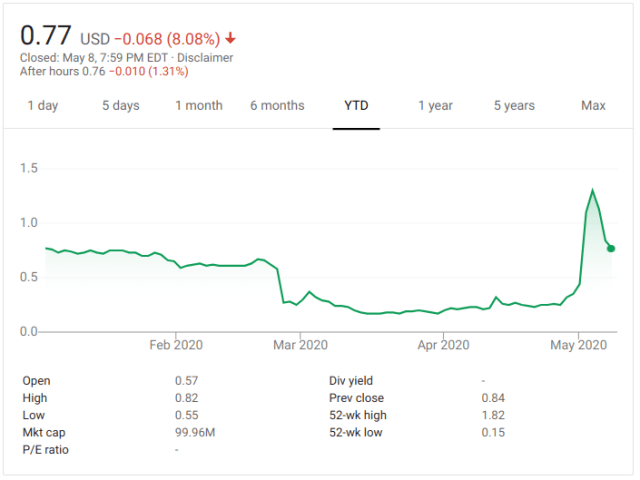The height and width of the screenshot is (480, 640).
Task: Switch to 1 year view
Action: [435, 106]
